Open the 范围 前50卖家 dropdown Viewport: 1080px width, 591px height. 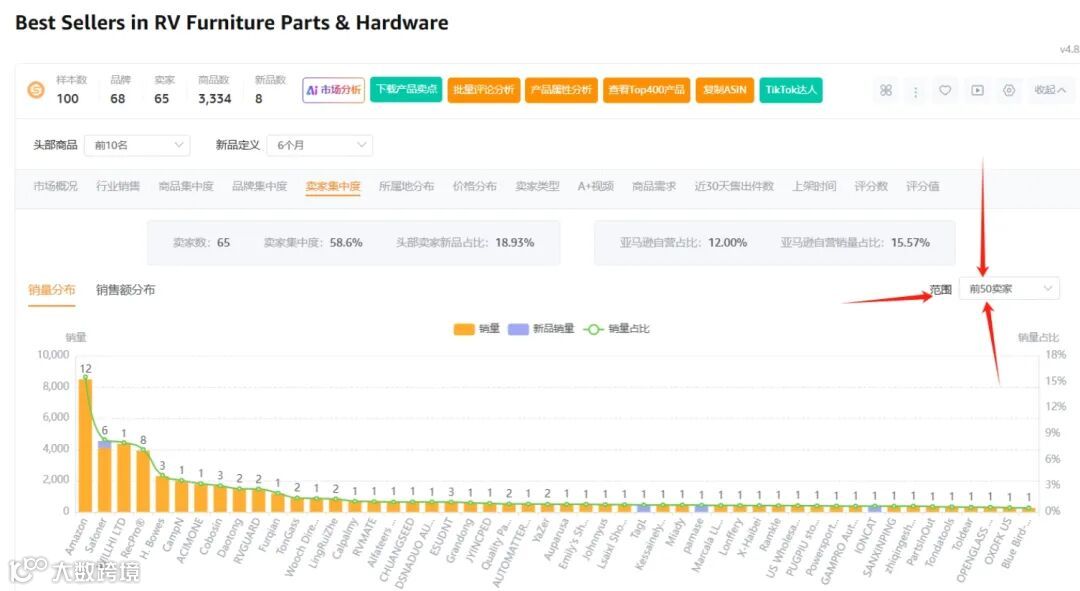pos(1009,289)
